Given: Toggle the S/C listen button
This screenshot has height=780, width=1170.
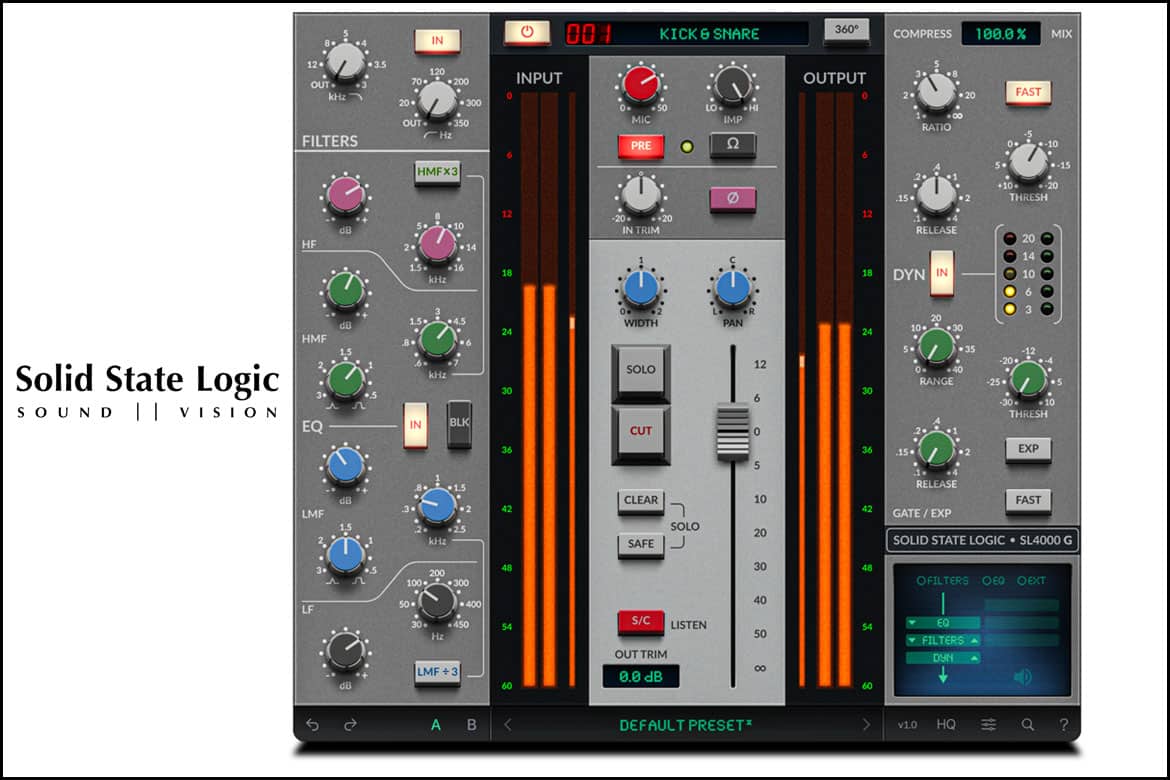Looking at the screenshot, I should click(x=641, y=621).
